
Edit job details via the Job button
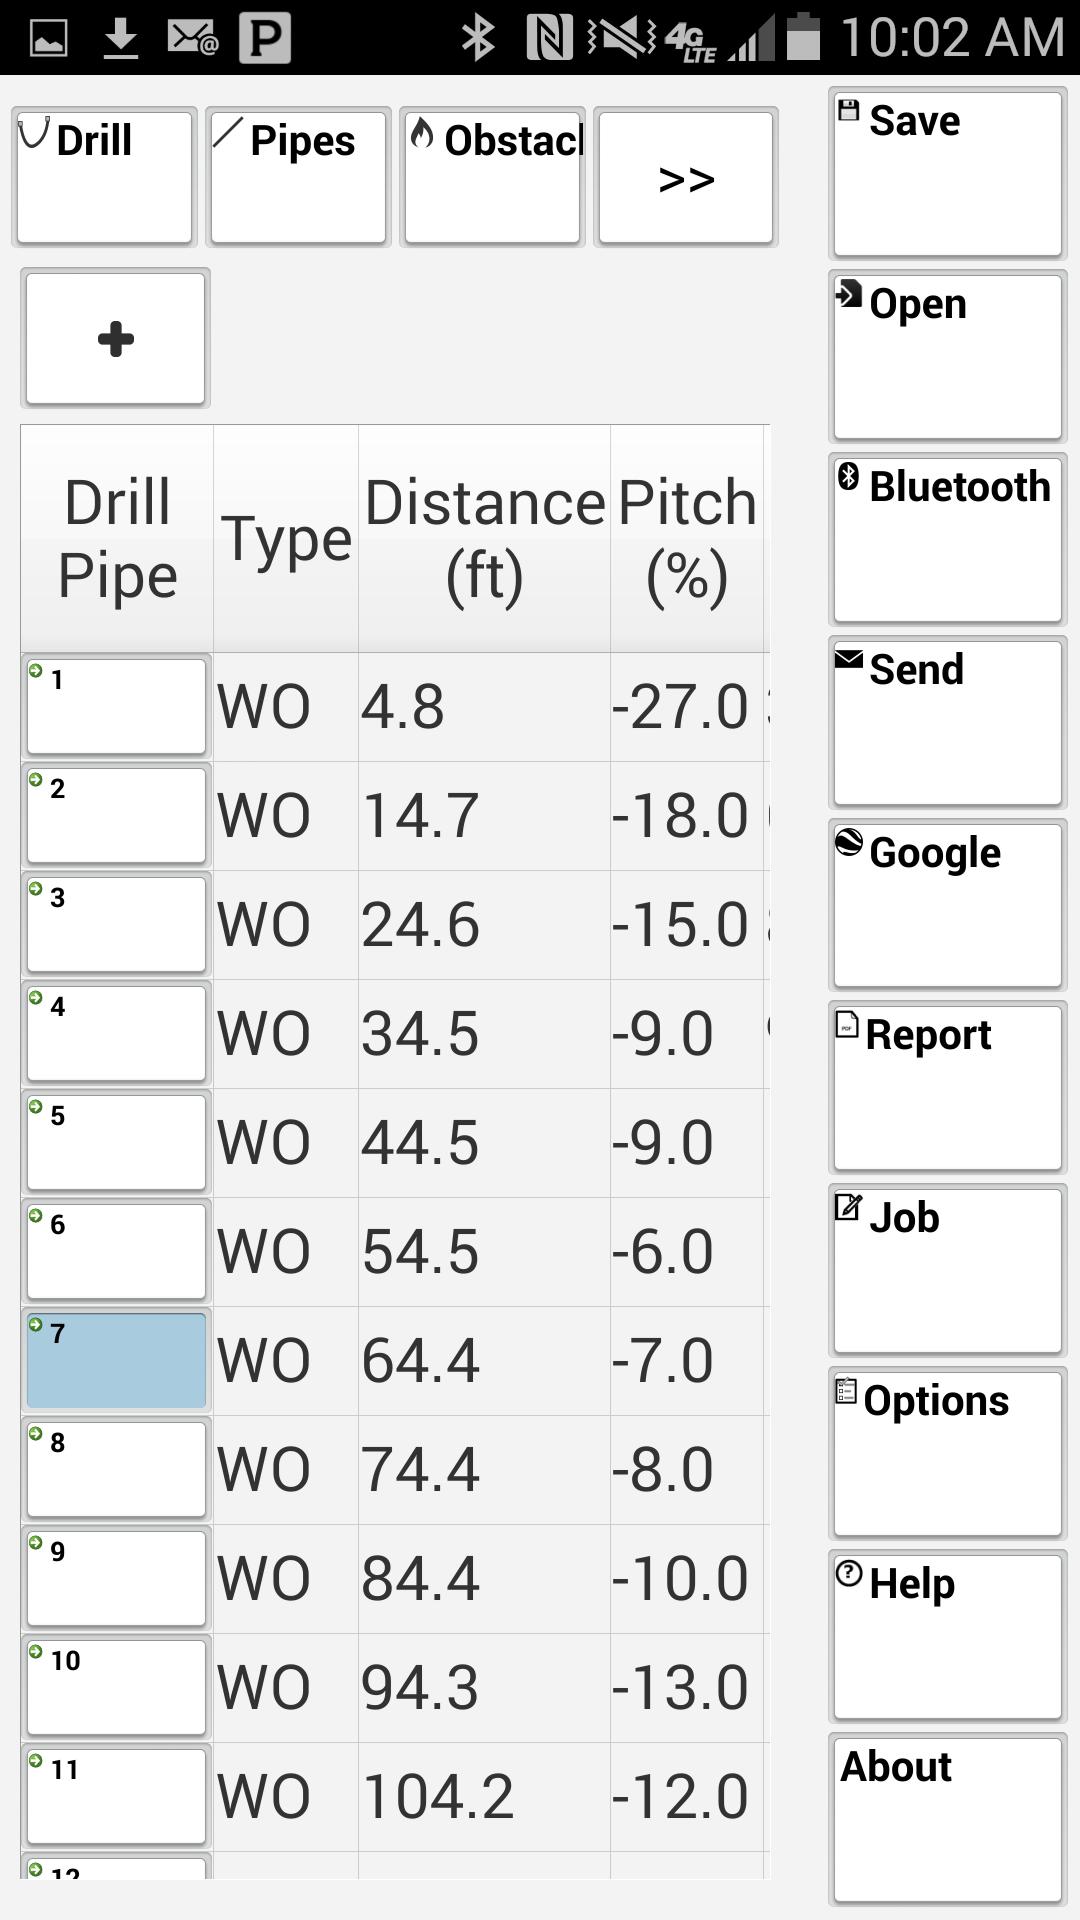(x=947, y=1271)
